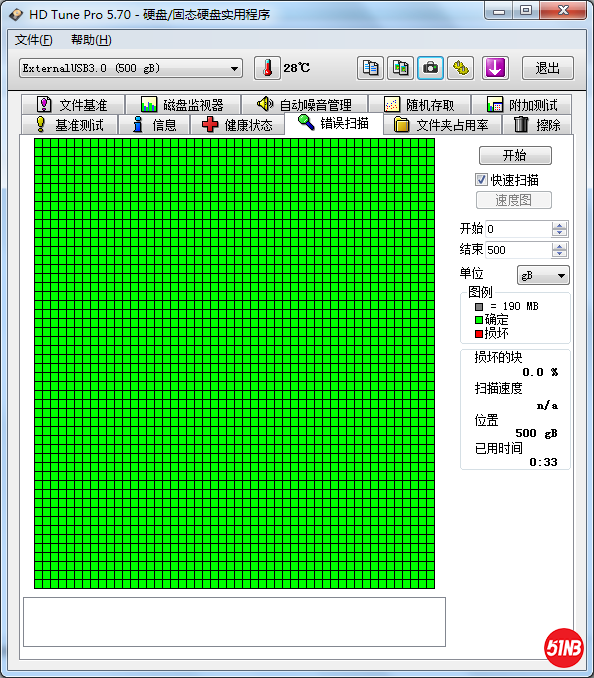This screenshot has height=678, width=594.
Task: Click the thermometer temperature icon
Action: coord(267,68)
